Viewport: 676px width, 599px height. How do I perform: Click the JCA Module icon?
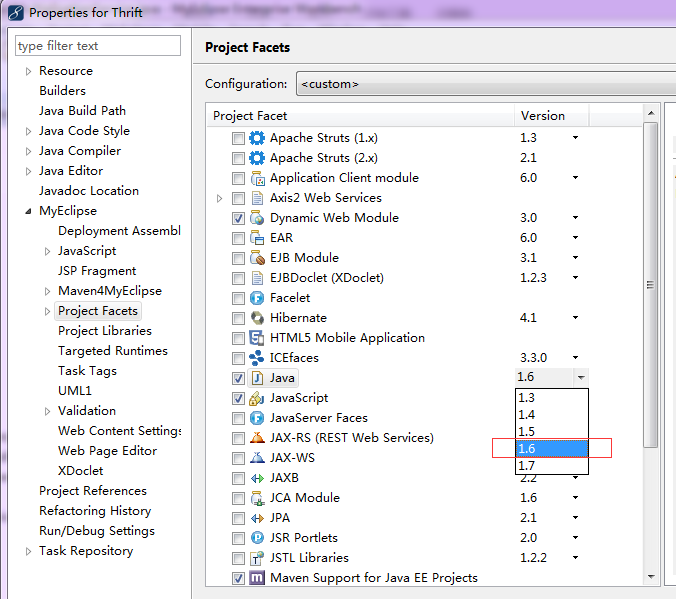coord(257,498)
